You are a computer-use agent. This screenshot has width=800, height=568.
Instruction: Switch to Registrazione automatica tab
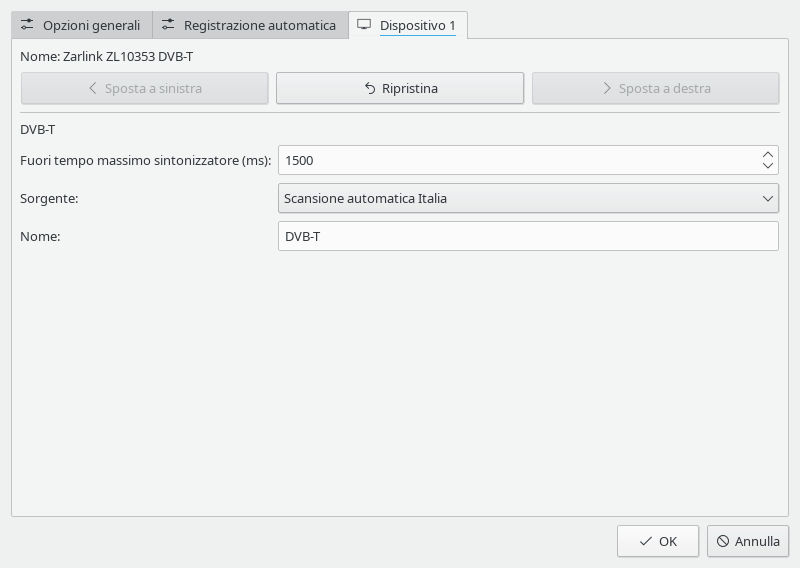(x=251, y=25)
